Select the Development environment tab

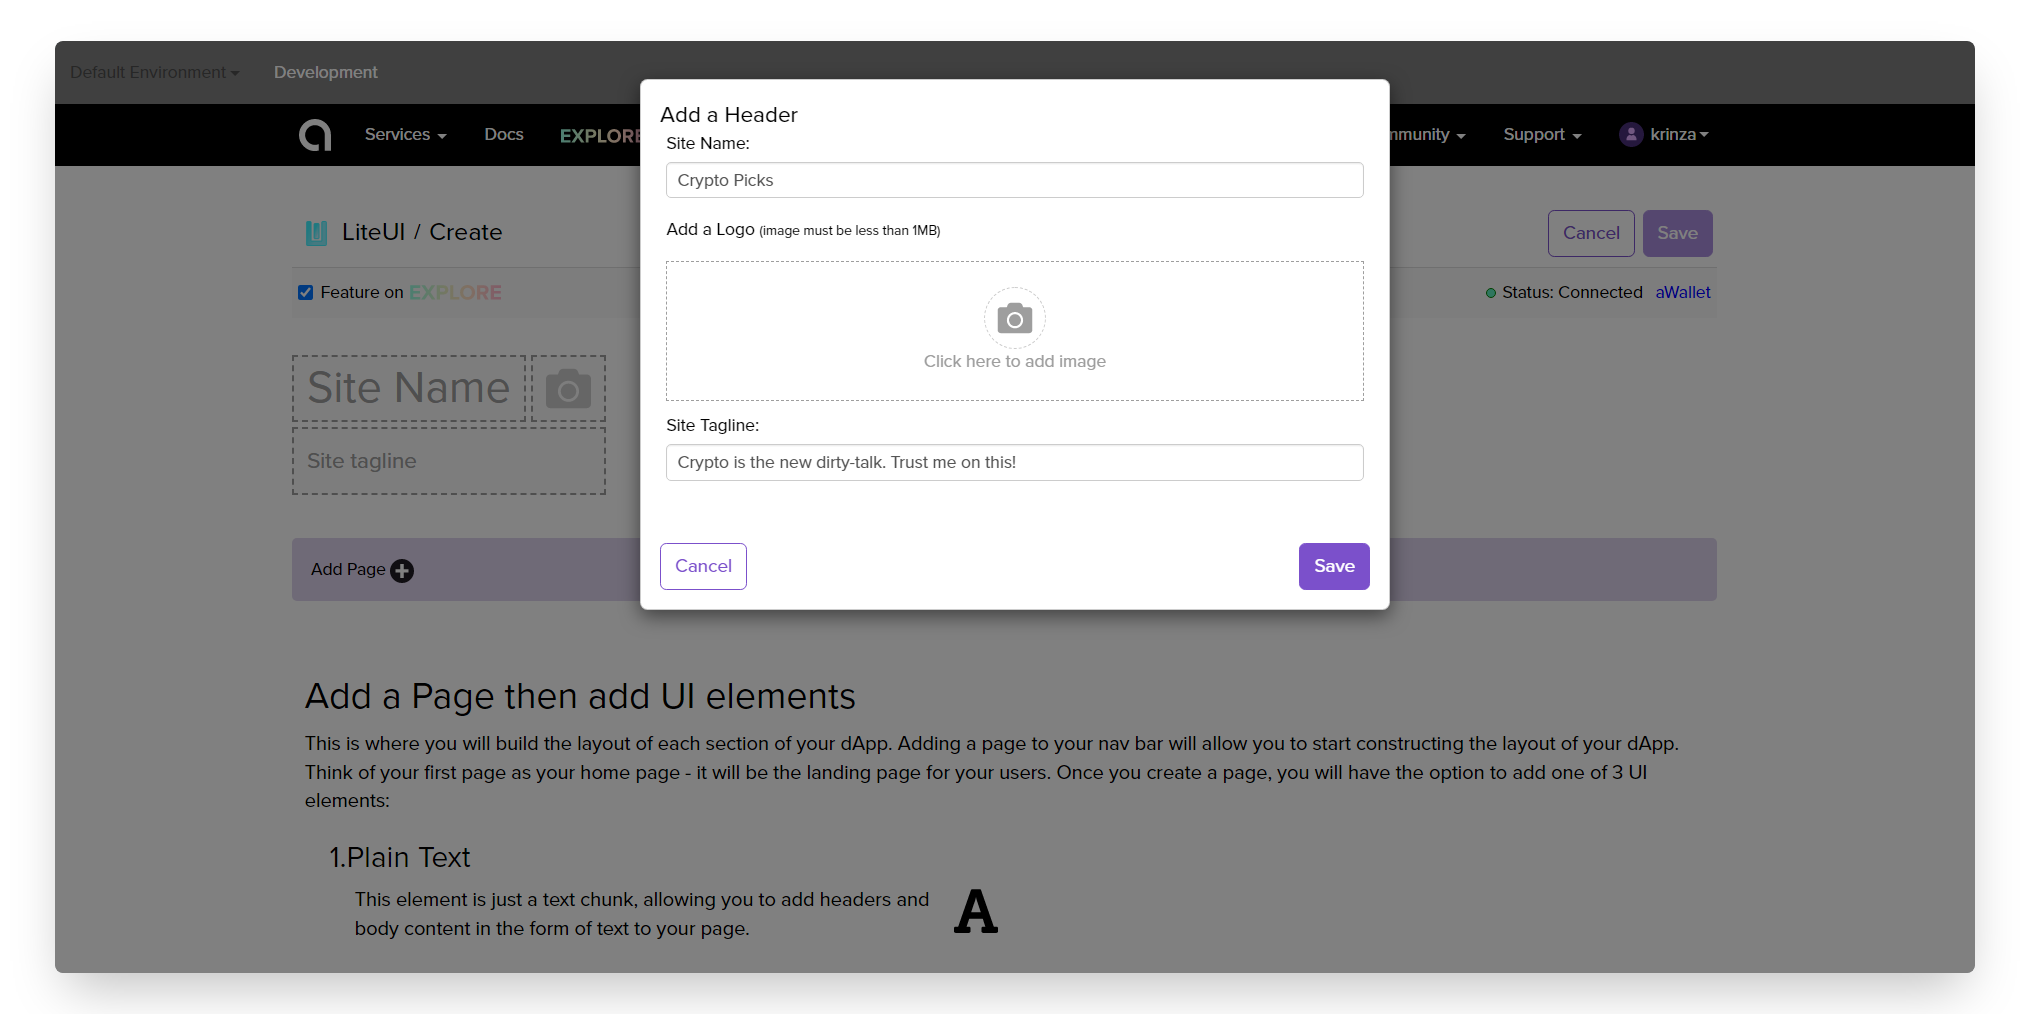[x=326, y=72]
